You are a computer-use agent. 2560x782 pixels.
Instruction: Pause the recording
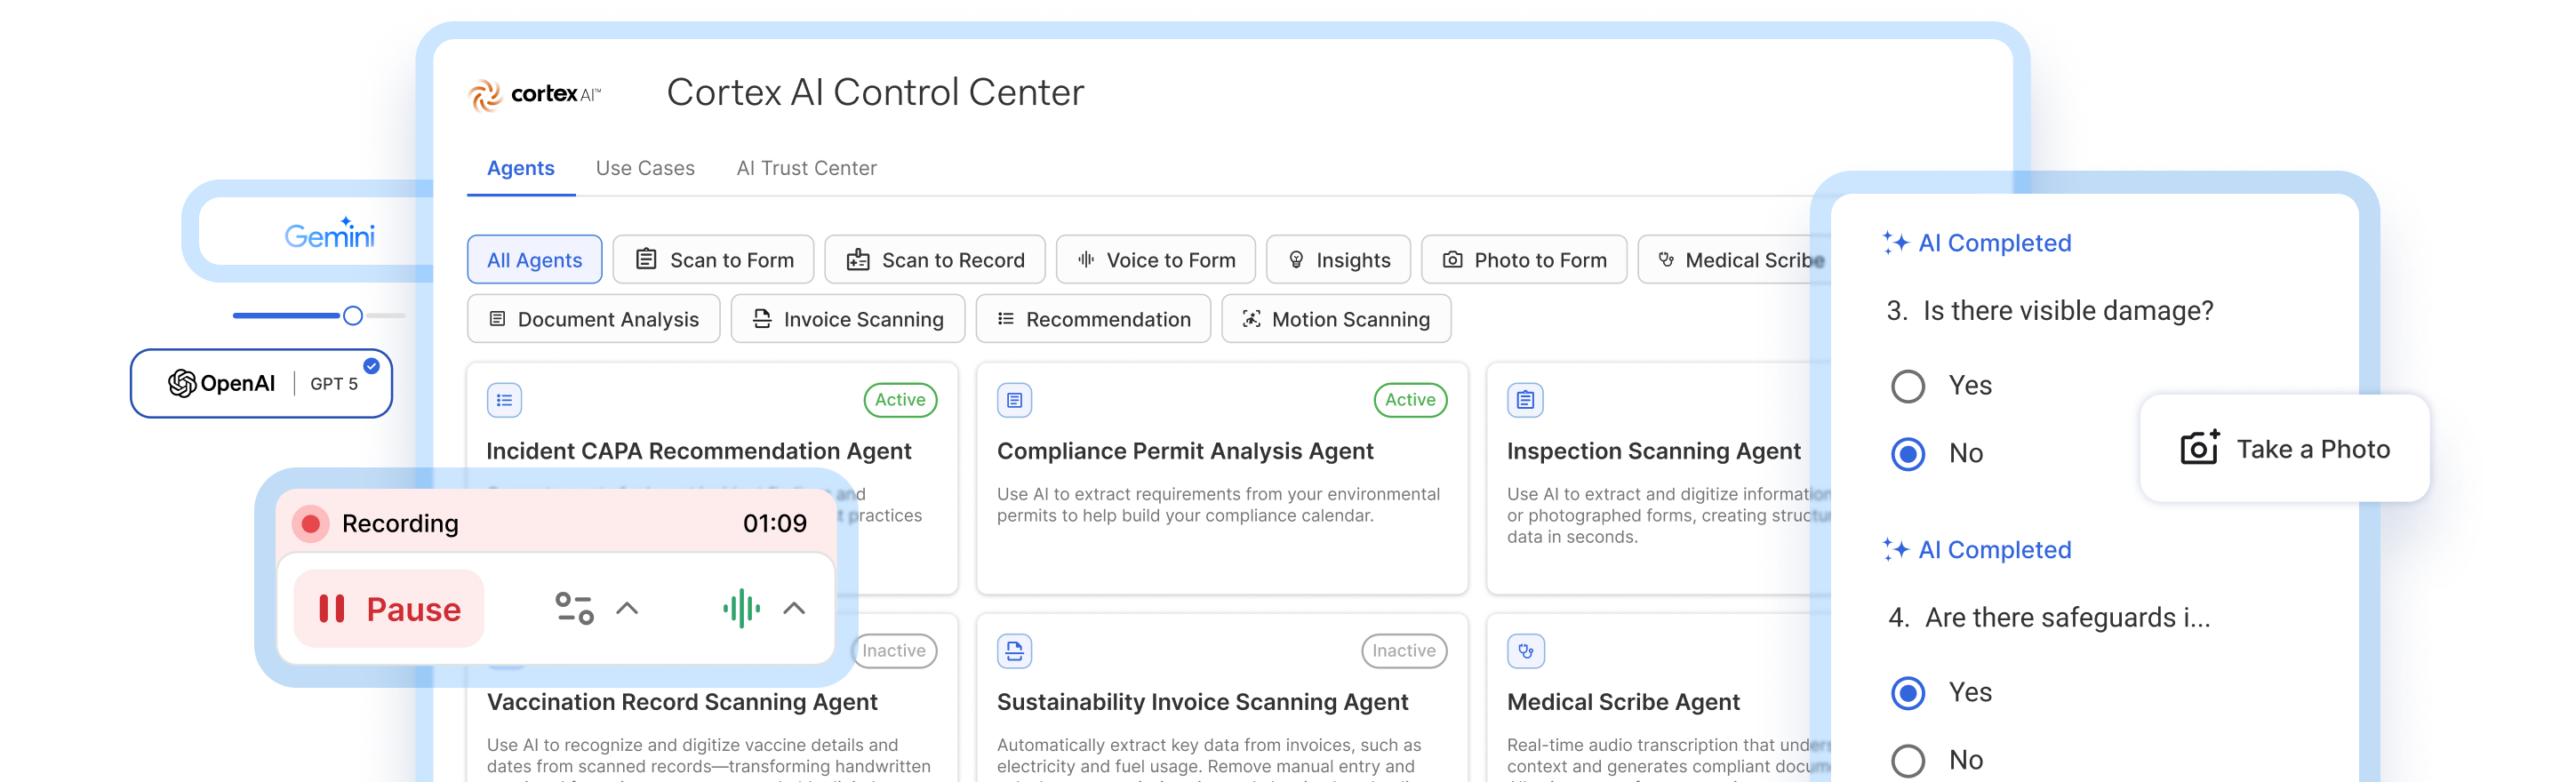point(389,609)
